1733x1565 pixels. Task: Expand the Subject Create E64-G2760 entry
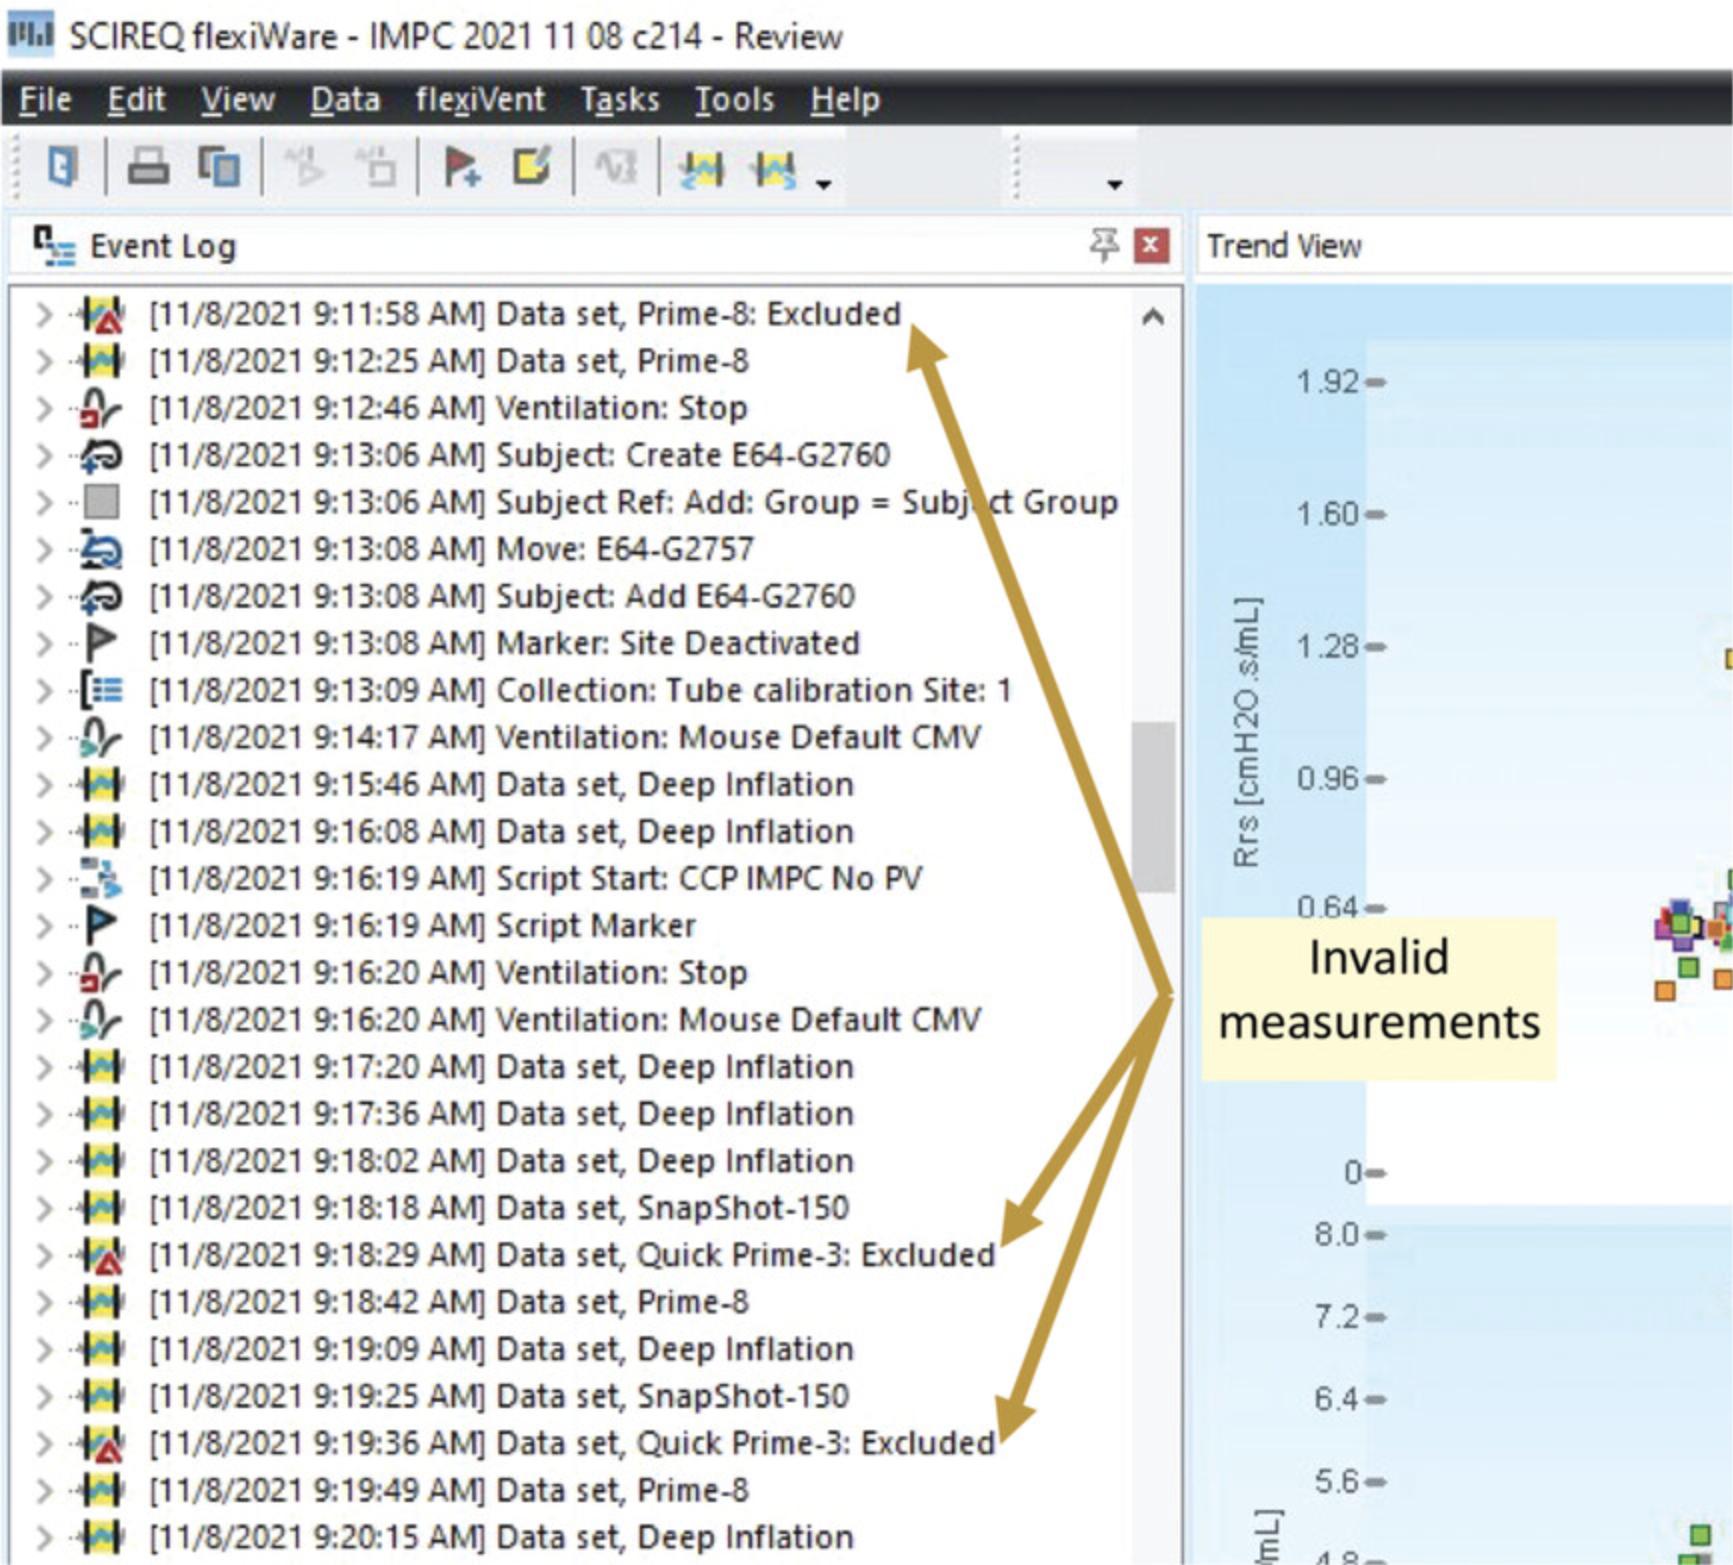coord(43,455)
